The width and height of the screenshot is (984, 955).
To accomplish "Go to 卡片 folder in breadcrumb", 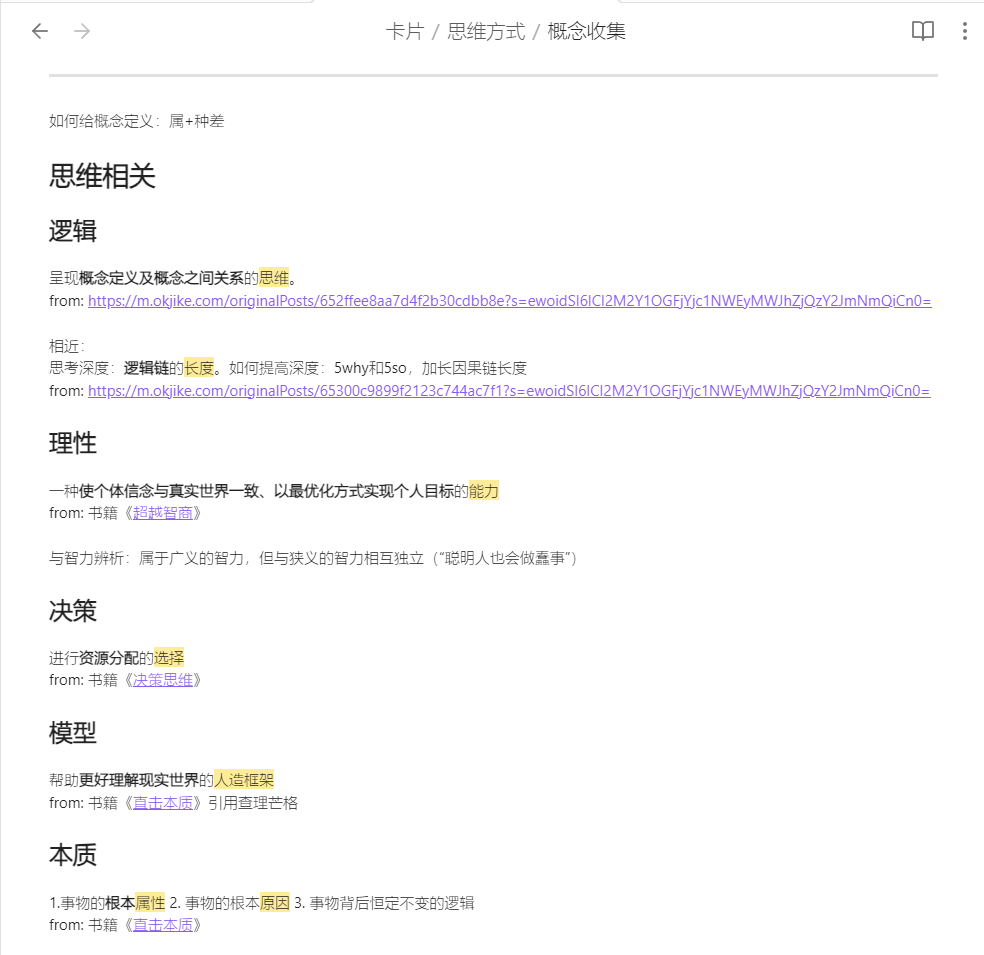I will click(x=404, y=31).
